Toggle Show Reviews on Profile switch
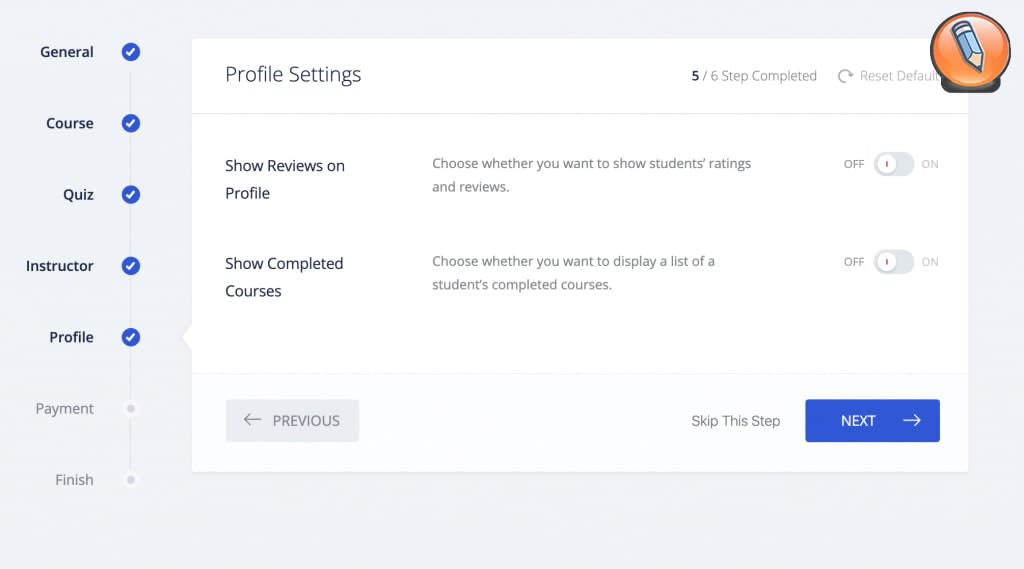The image size is (1024, 569). 893,164
